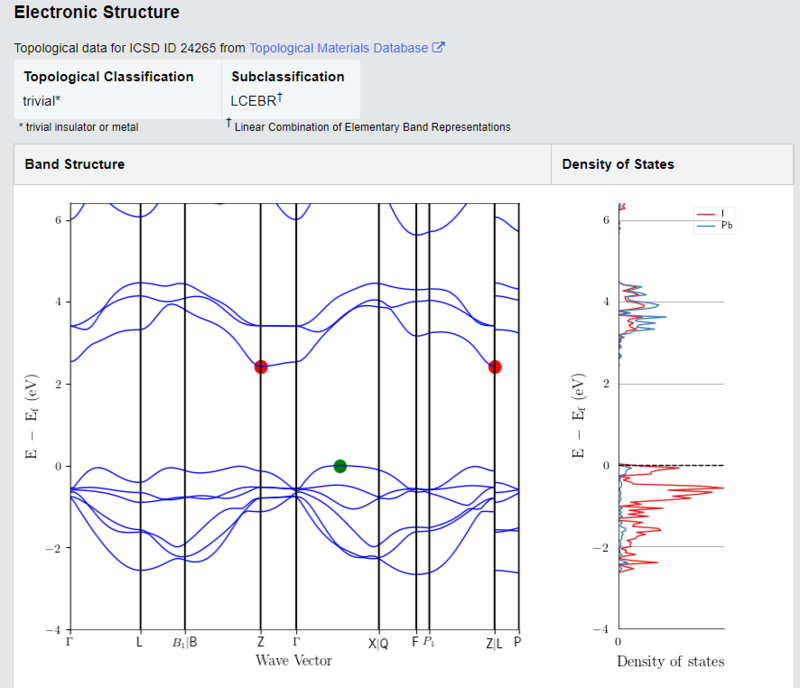Click the Electronic Structure section title

(97, 12)
